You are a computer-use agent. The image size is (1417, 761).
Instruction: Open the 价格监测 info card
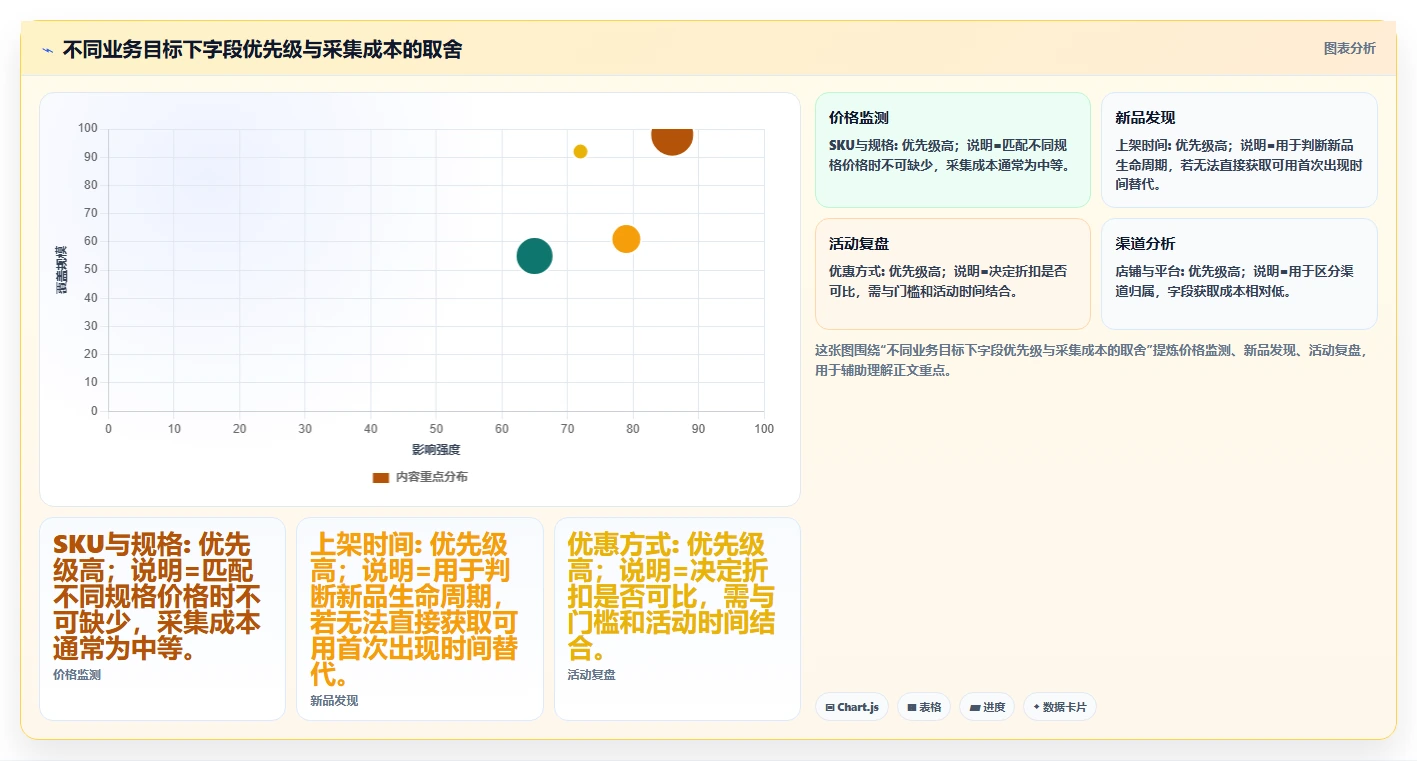953,150
